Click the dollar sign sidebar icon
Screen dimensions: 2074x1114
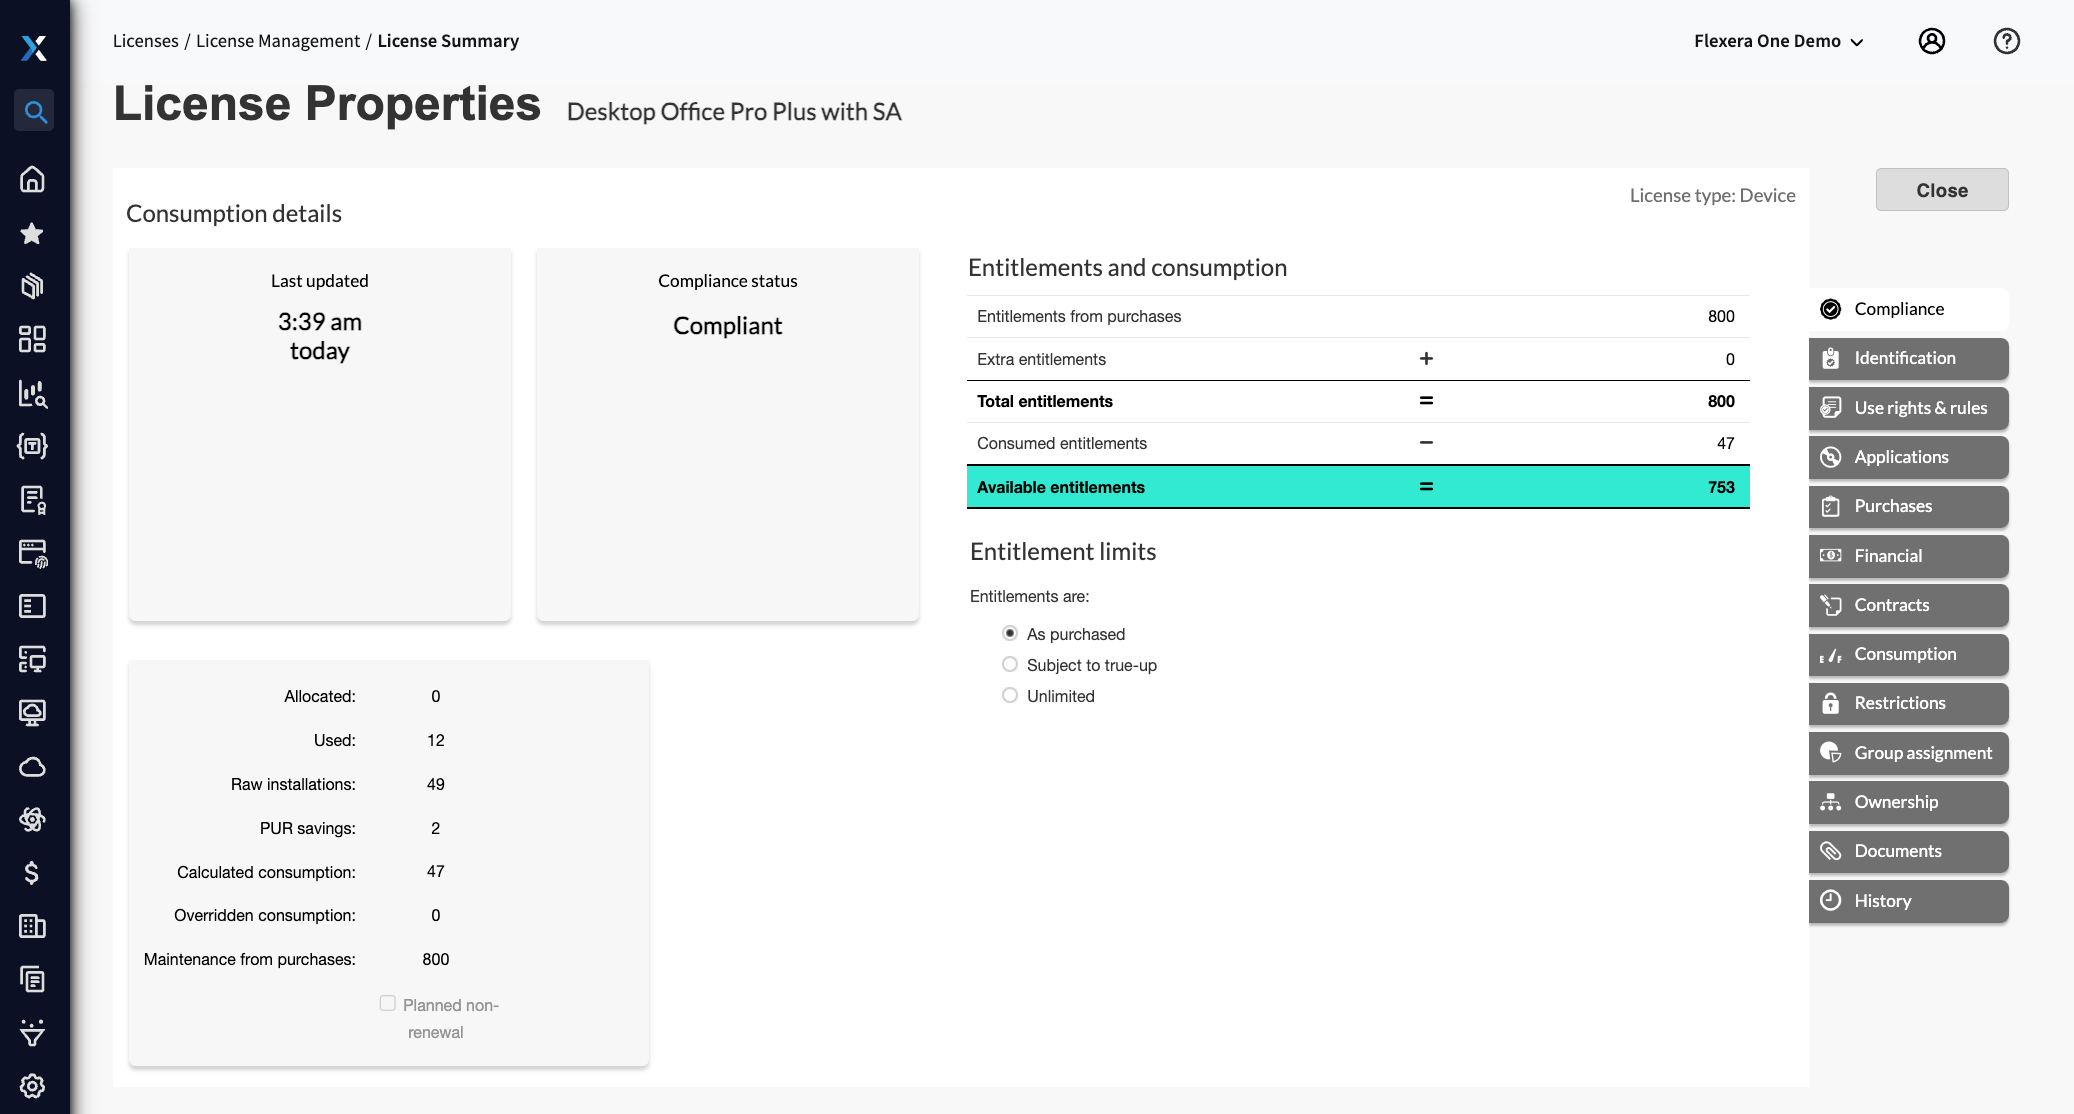coord(32,873)
